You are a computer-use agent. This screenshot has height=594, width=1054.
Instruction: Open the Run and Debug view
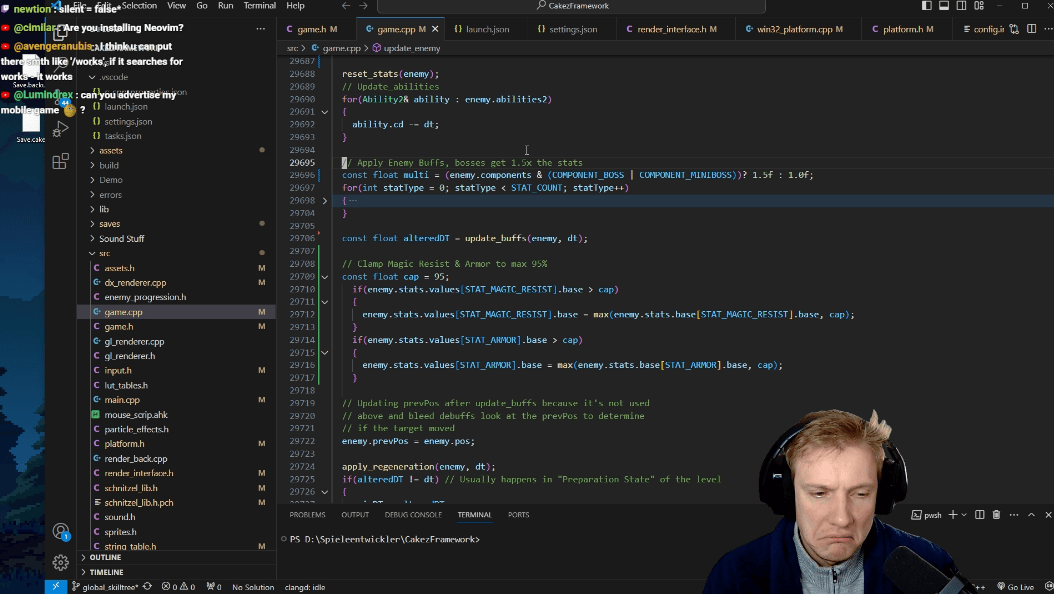point(60,130)
